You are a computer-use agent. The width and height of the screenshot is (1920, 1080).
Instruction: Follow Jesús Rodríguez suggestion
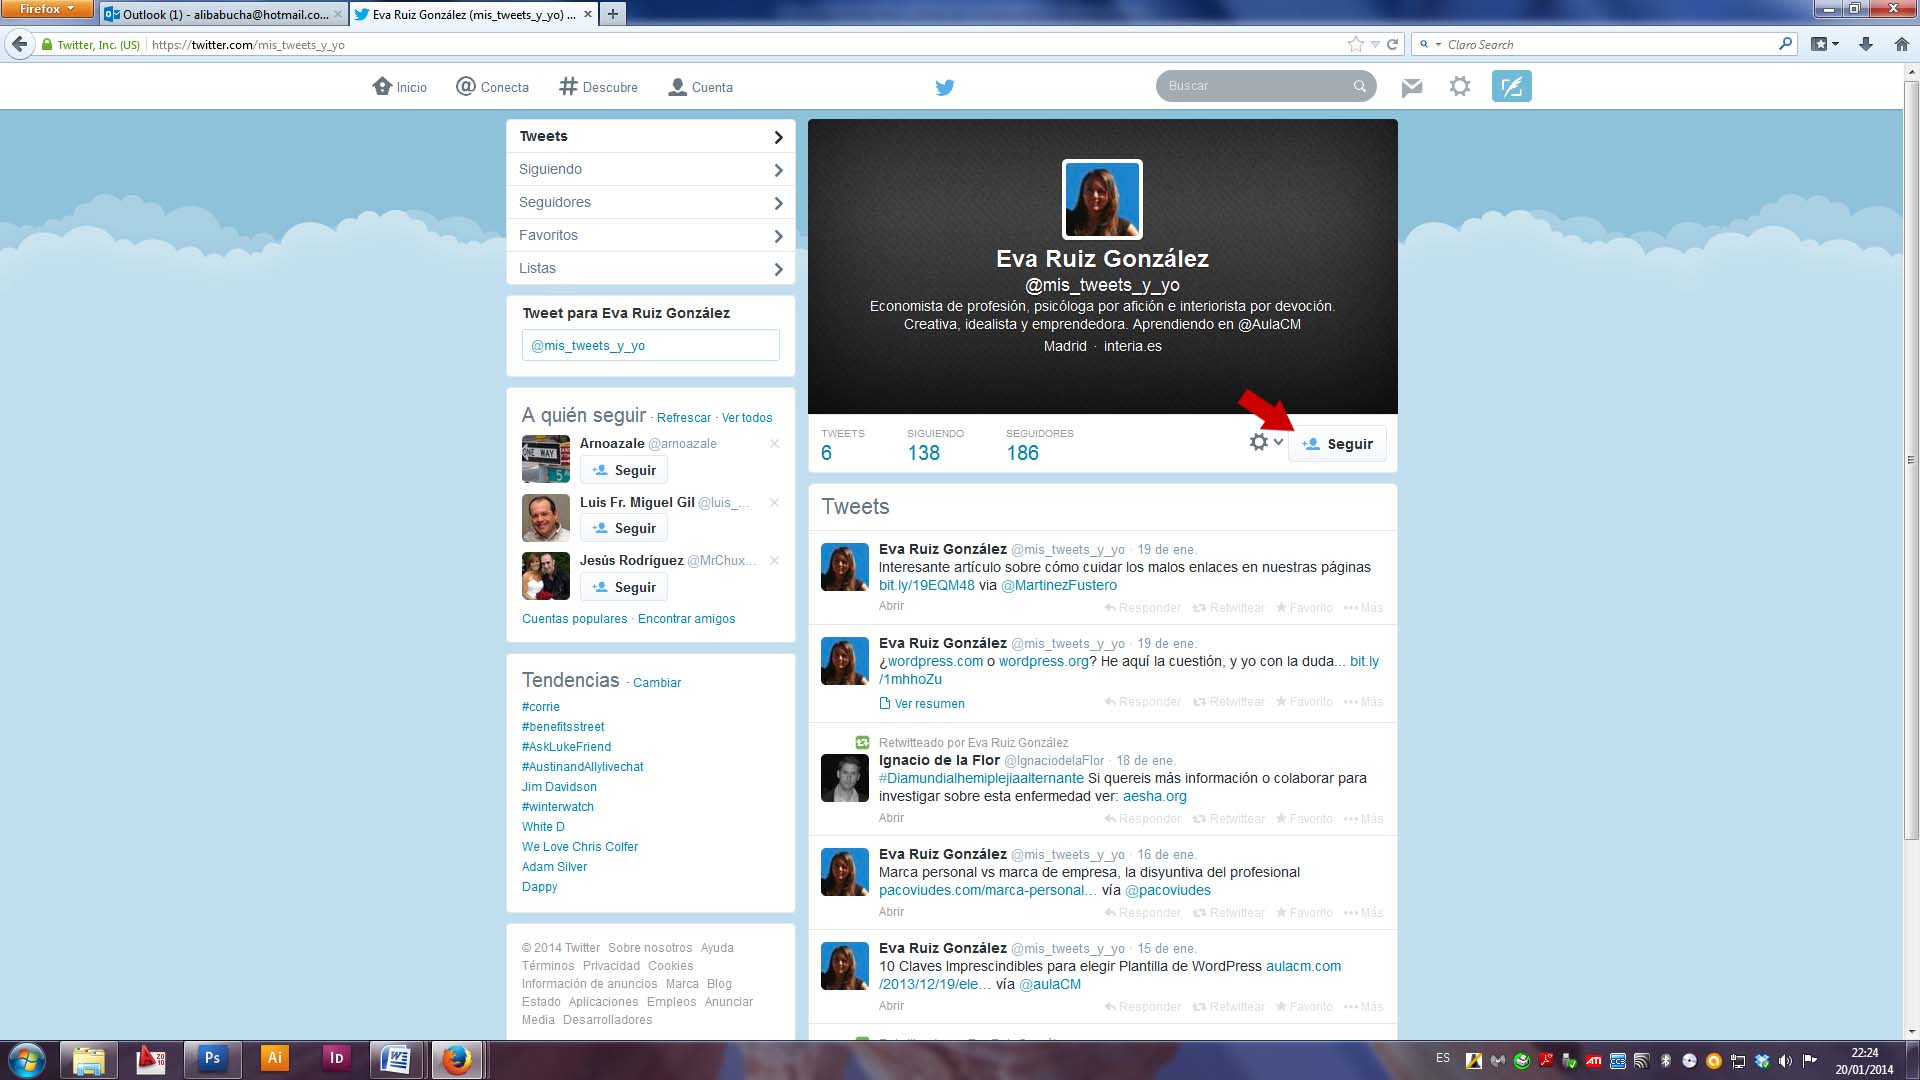(x=624, y=587)
